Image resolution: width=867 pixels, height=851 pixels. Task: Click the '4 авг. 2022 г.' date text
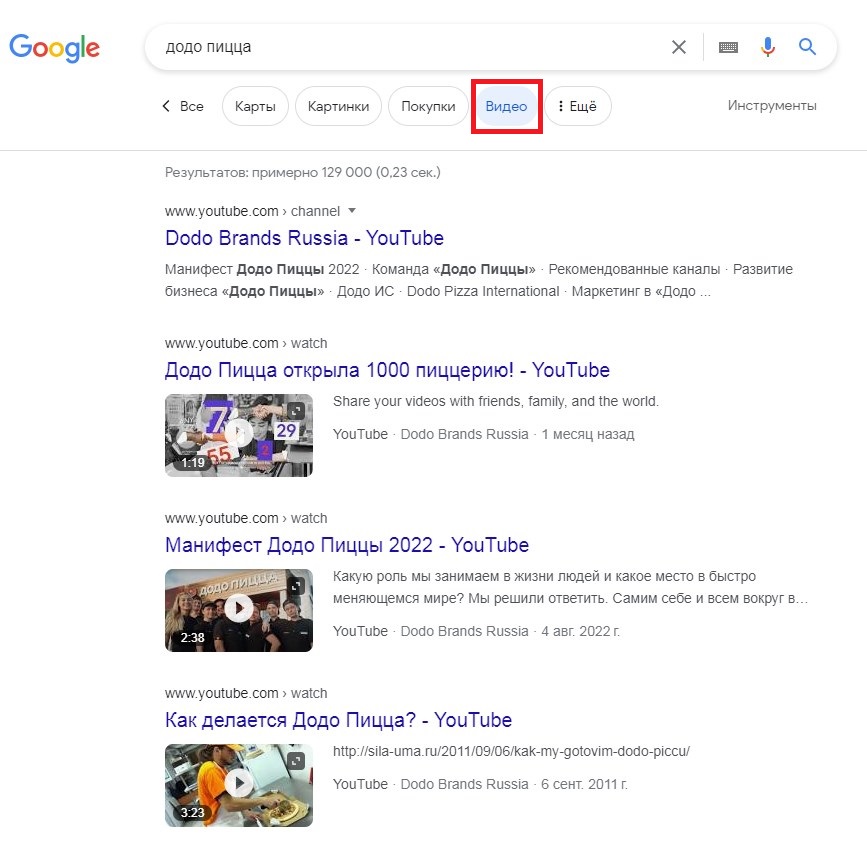pos(581,631)
